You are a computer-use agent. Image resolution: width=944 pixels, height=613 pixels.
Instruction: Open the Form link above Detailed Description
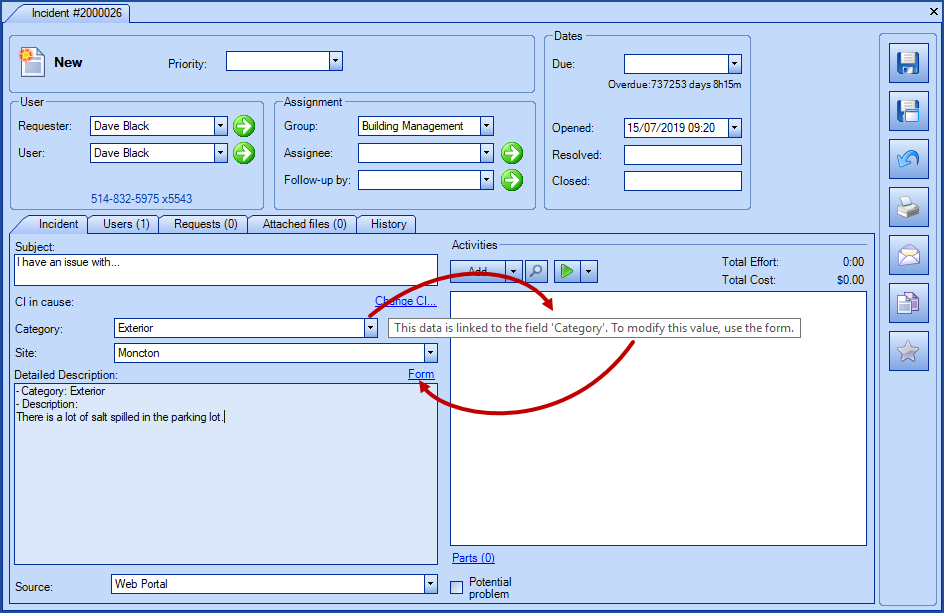421,374
